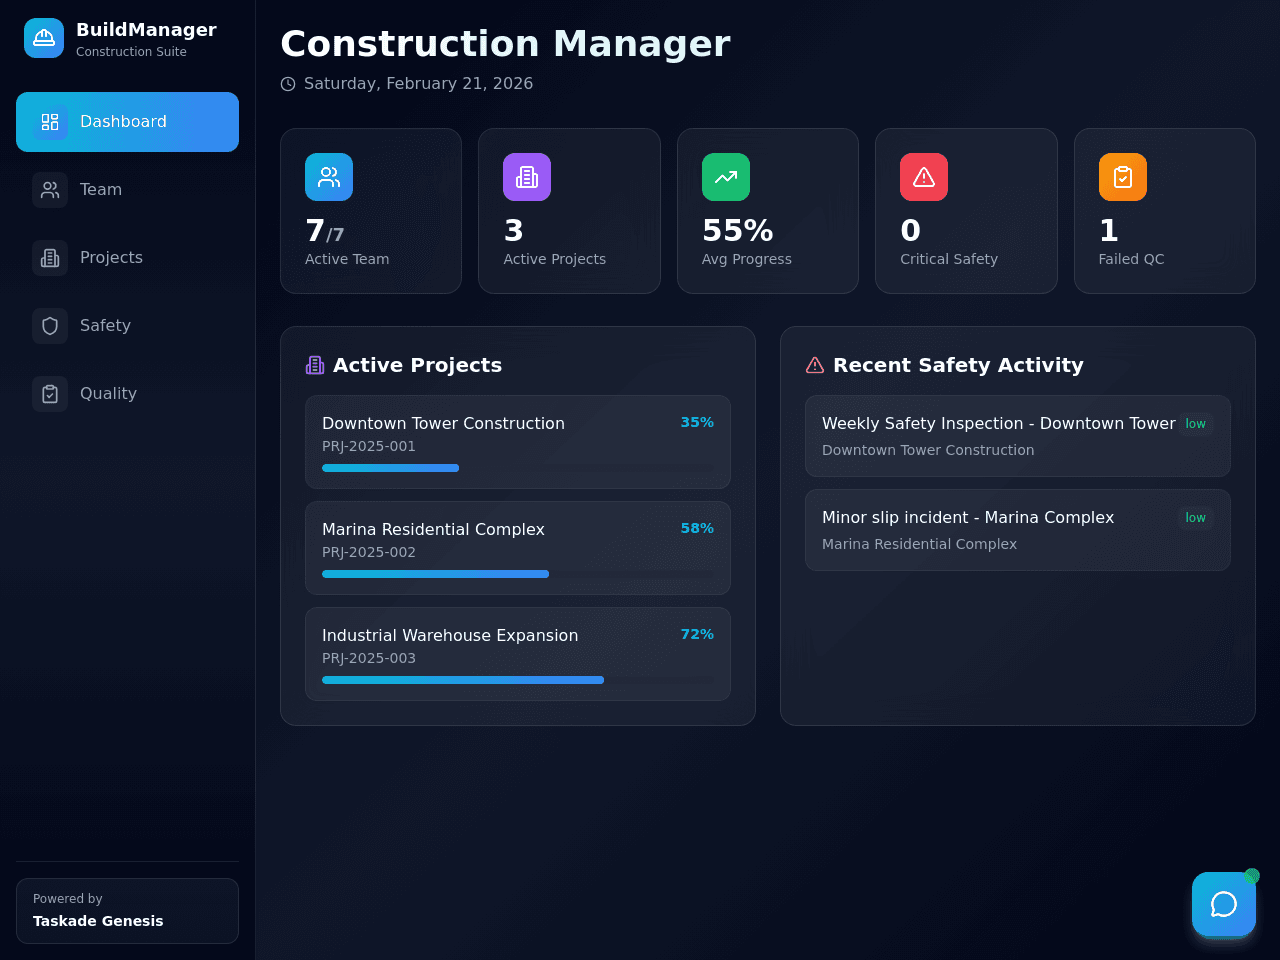Click the low badge on Minor slip incident
The height and width of the screenshot is (960, 1280).
click(1195, 518)
